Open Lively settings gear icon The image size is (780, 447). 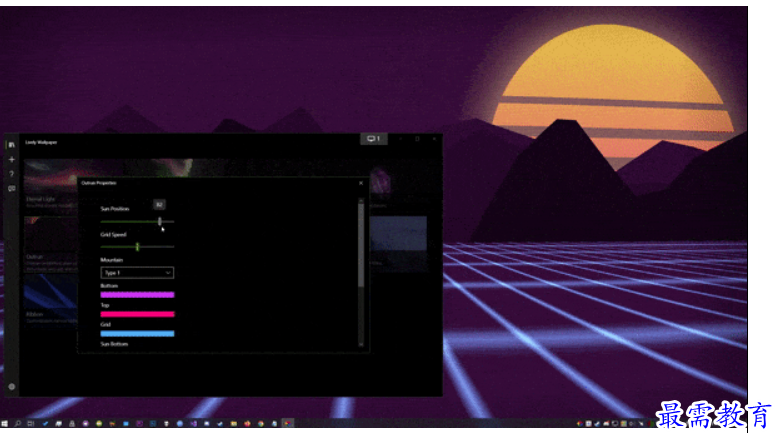pyautogui.click(x=11, y=386)
